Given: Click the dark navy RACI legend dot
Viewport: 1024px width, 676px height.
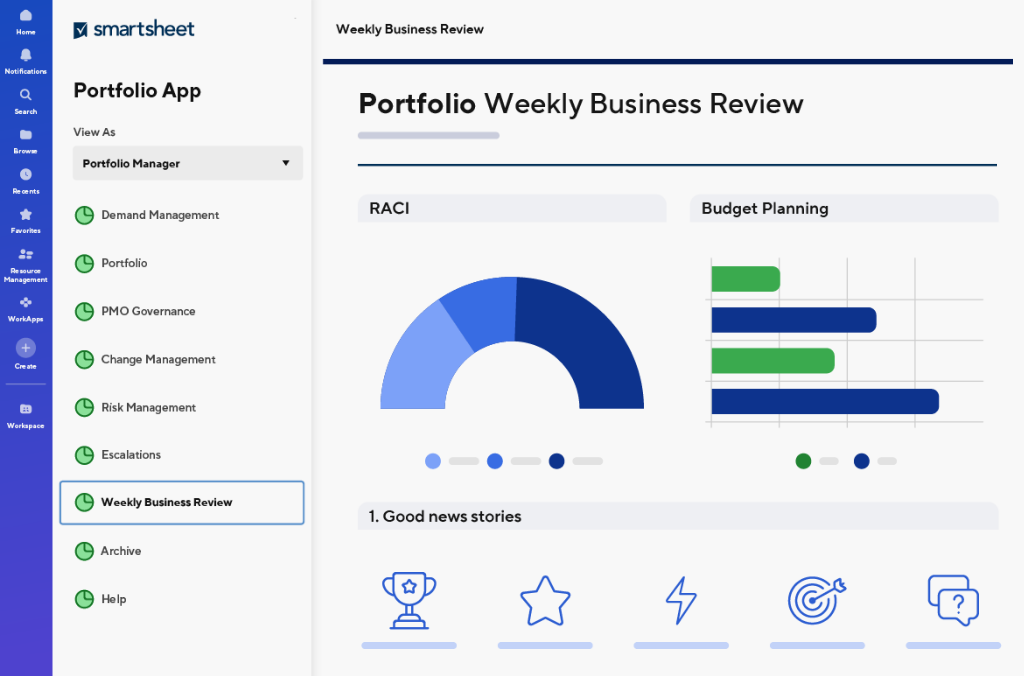Looking at the screenshot, I should pyautogui.click(x=556, y=461).
